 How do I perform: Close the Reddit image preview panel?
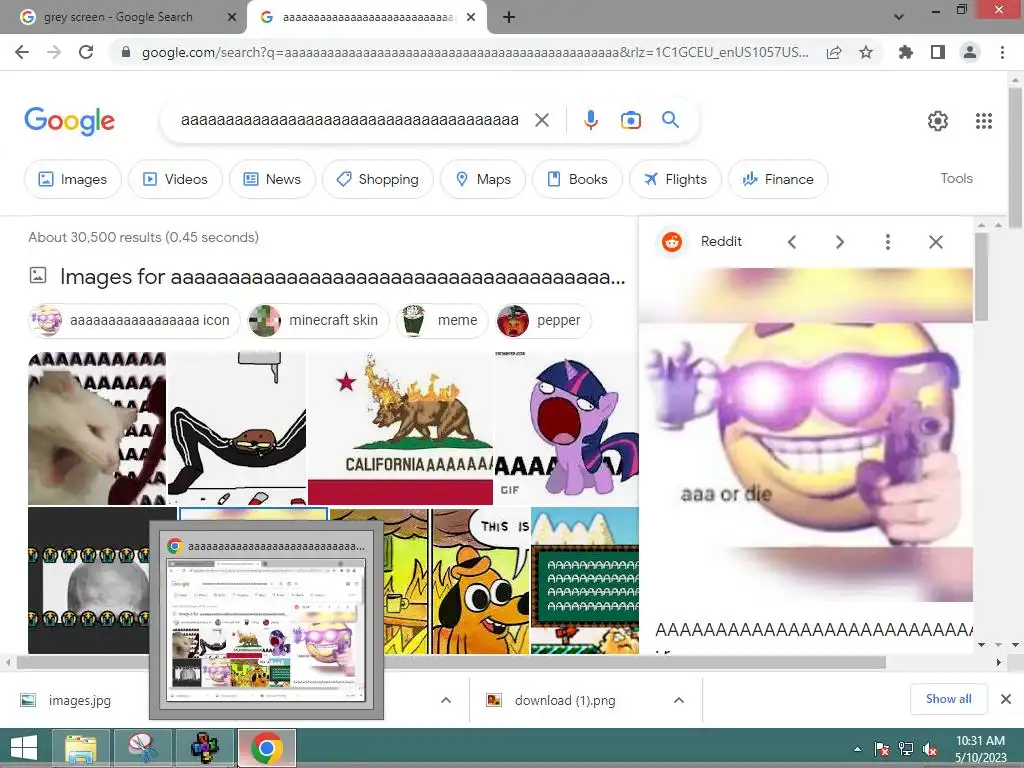pos(936,242)
